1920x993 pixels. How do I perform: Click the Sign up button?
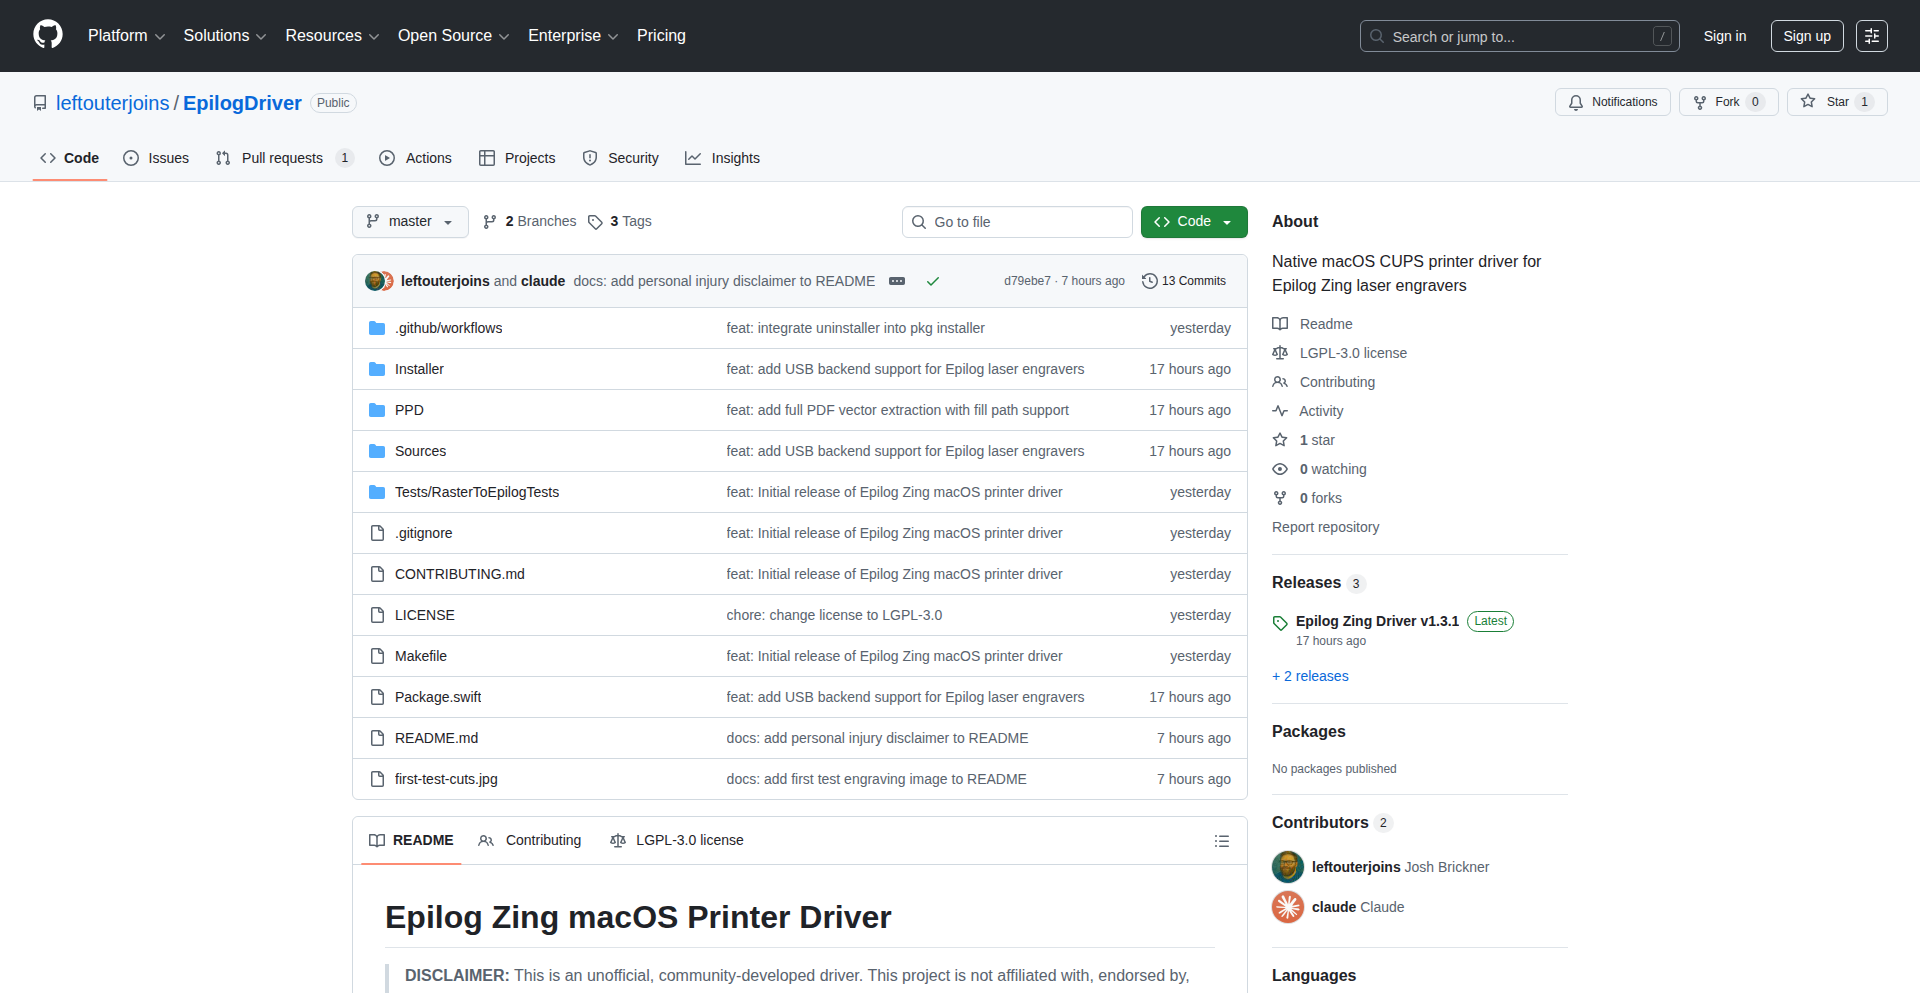click(1806, 35)
